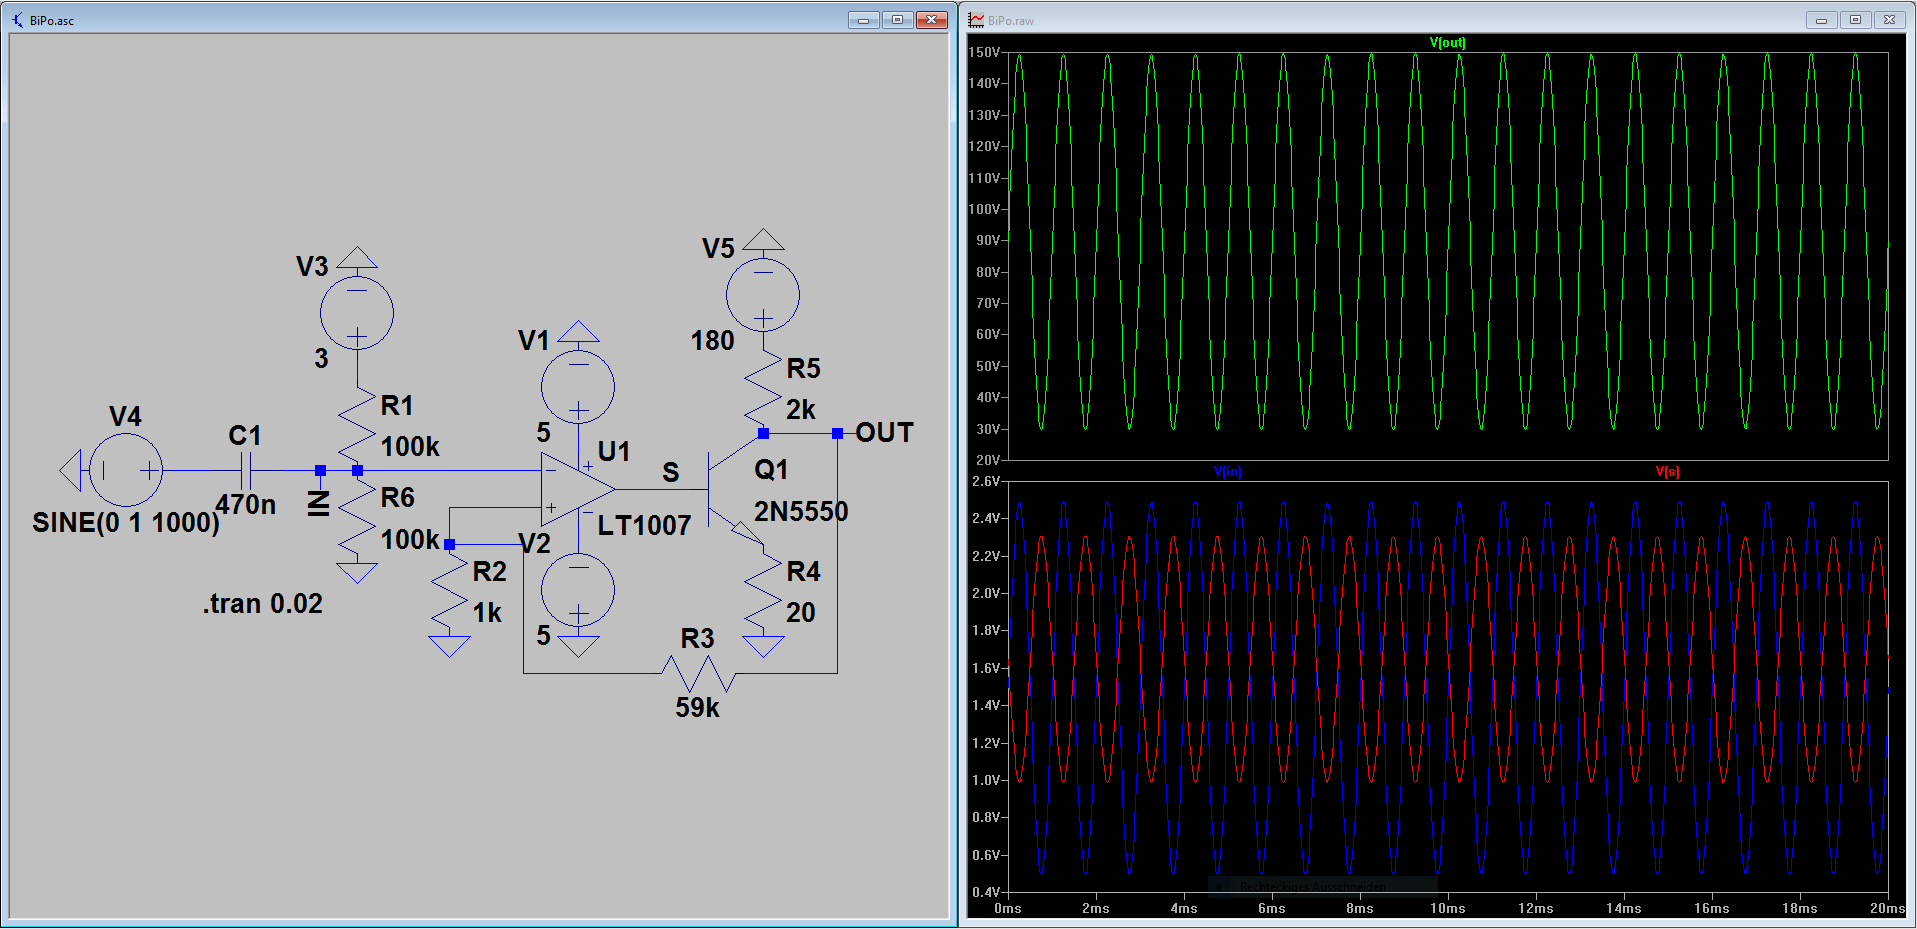Select the V3 voltage source symbol
Viewport: 1917px width, 929px height.
[x=357, y=313]
